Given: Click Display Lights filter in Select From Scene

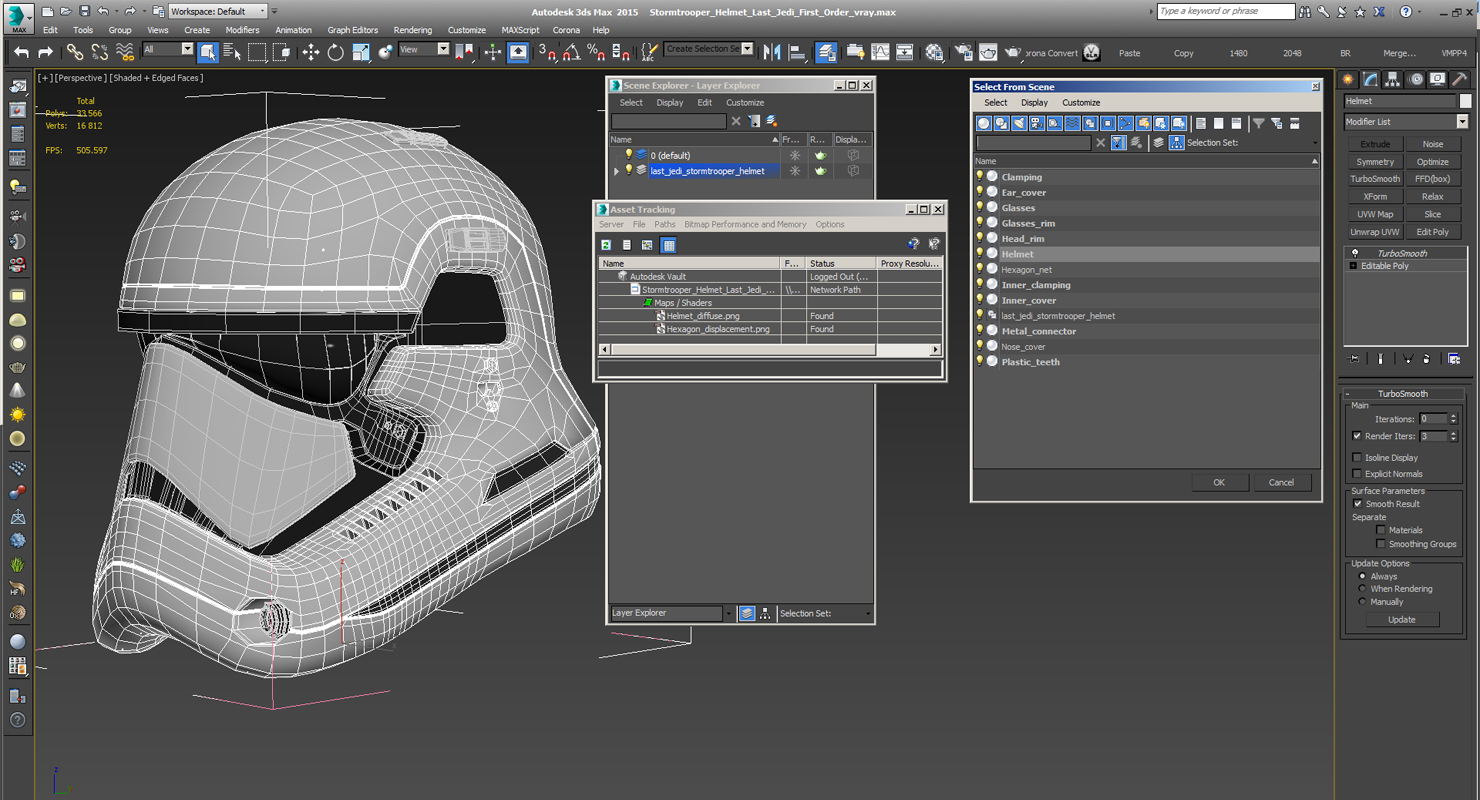Looking at the screenshot, I should (x=1019, y=123).
